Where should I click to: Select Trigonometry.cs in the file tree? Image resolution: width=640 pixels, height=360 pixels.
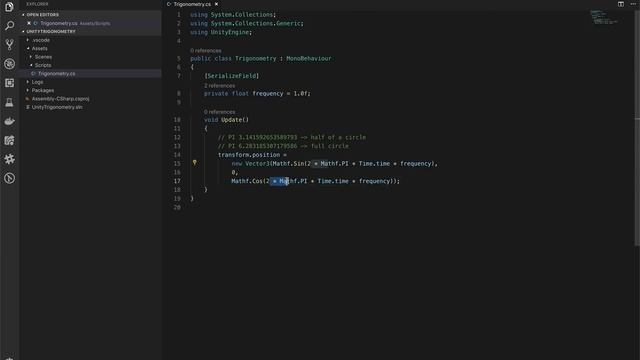(x=56, y=73)
